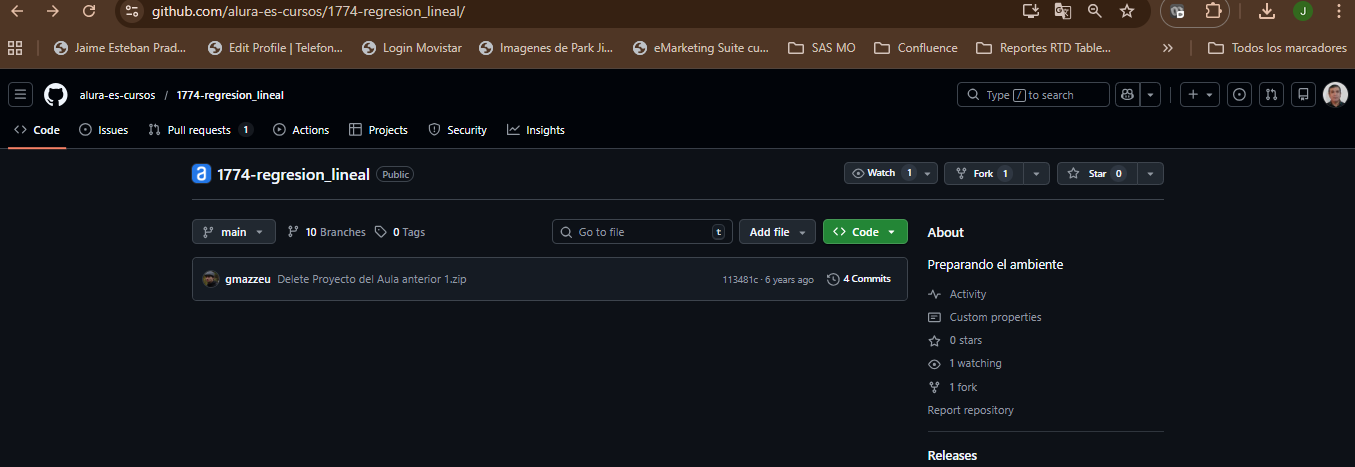1355x467 pixels.
Task: Open the fork options dropdown arrow
Action: coord(1038,173)
